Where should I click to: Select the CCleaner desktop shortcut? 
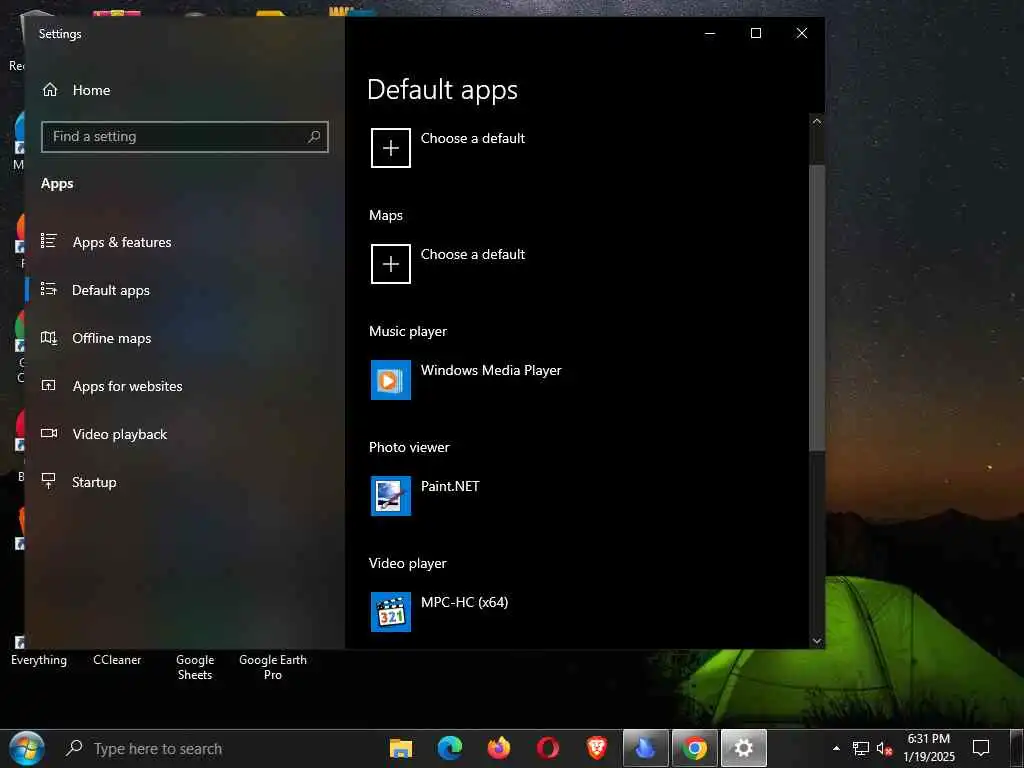pyautogui.click(x=117, y=660)
